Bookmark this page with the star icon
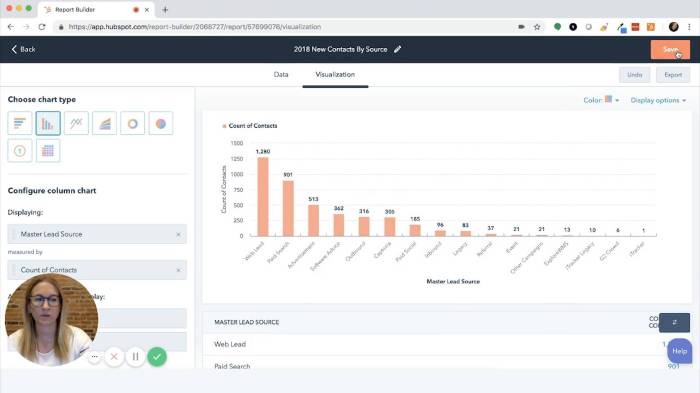The image size is (700, 393). [537, 27]
